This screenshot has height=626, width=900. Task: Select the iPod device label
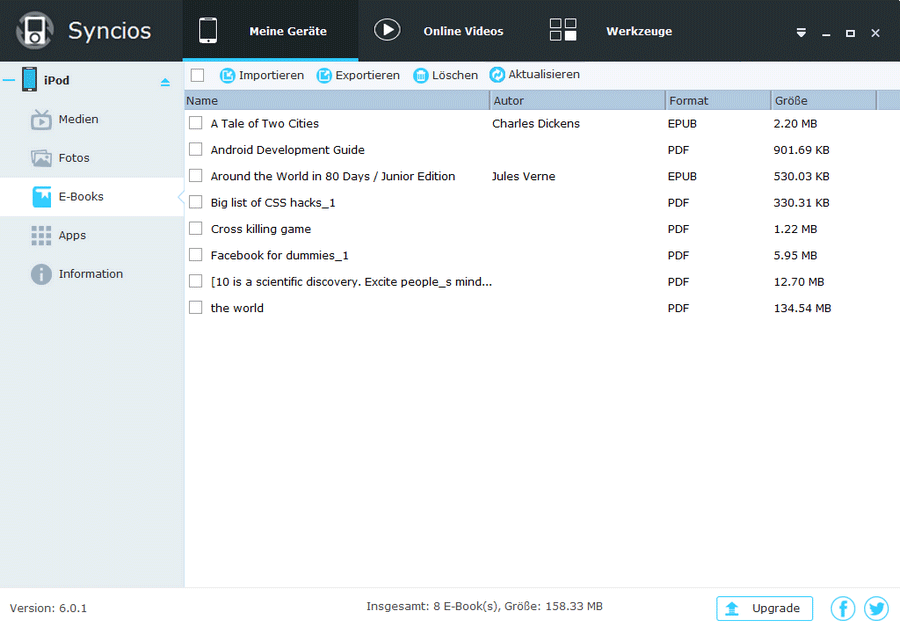click(57, 80)
